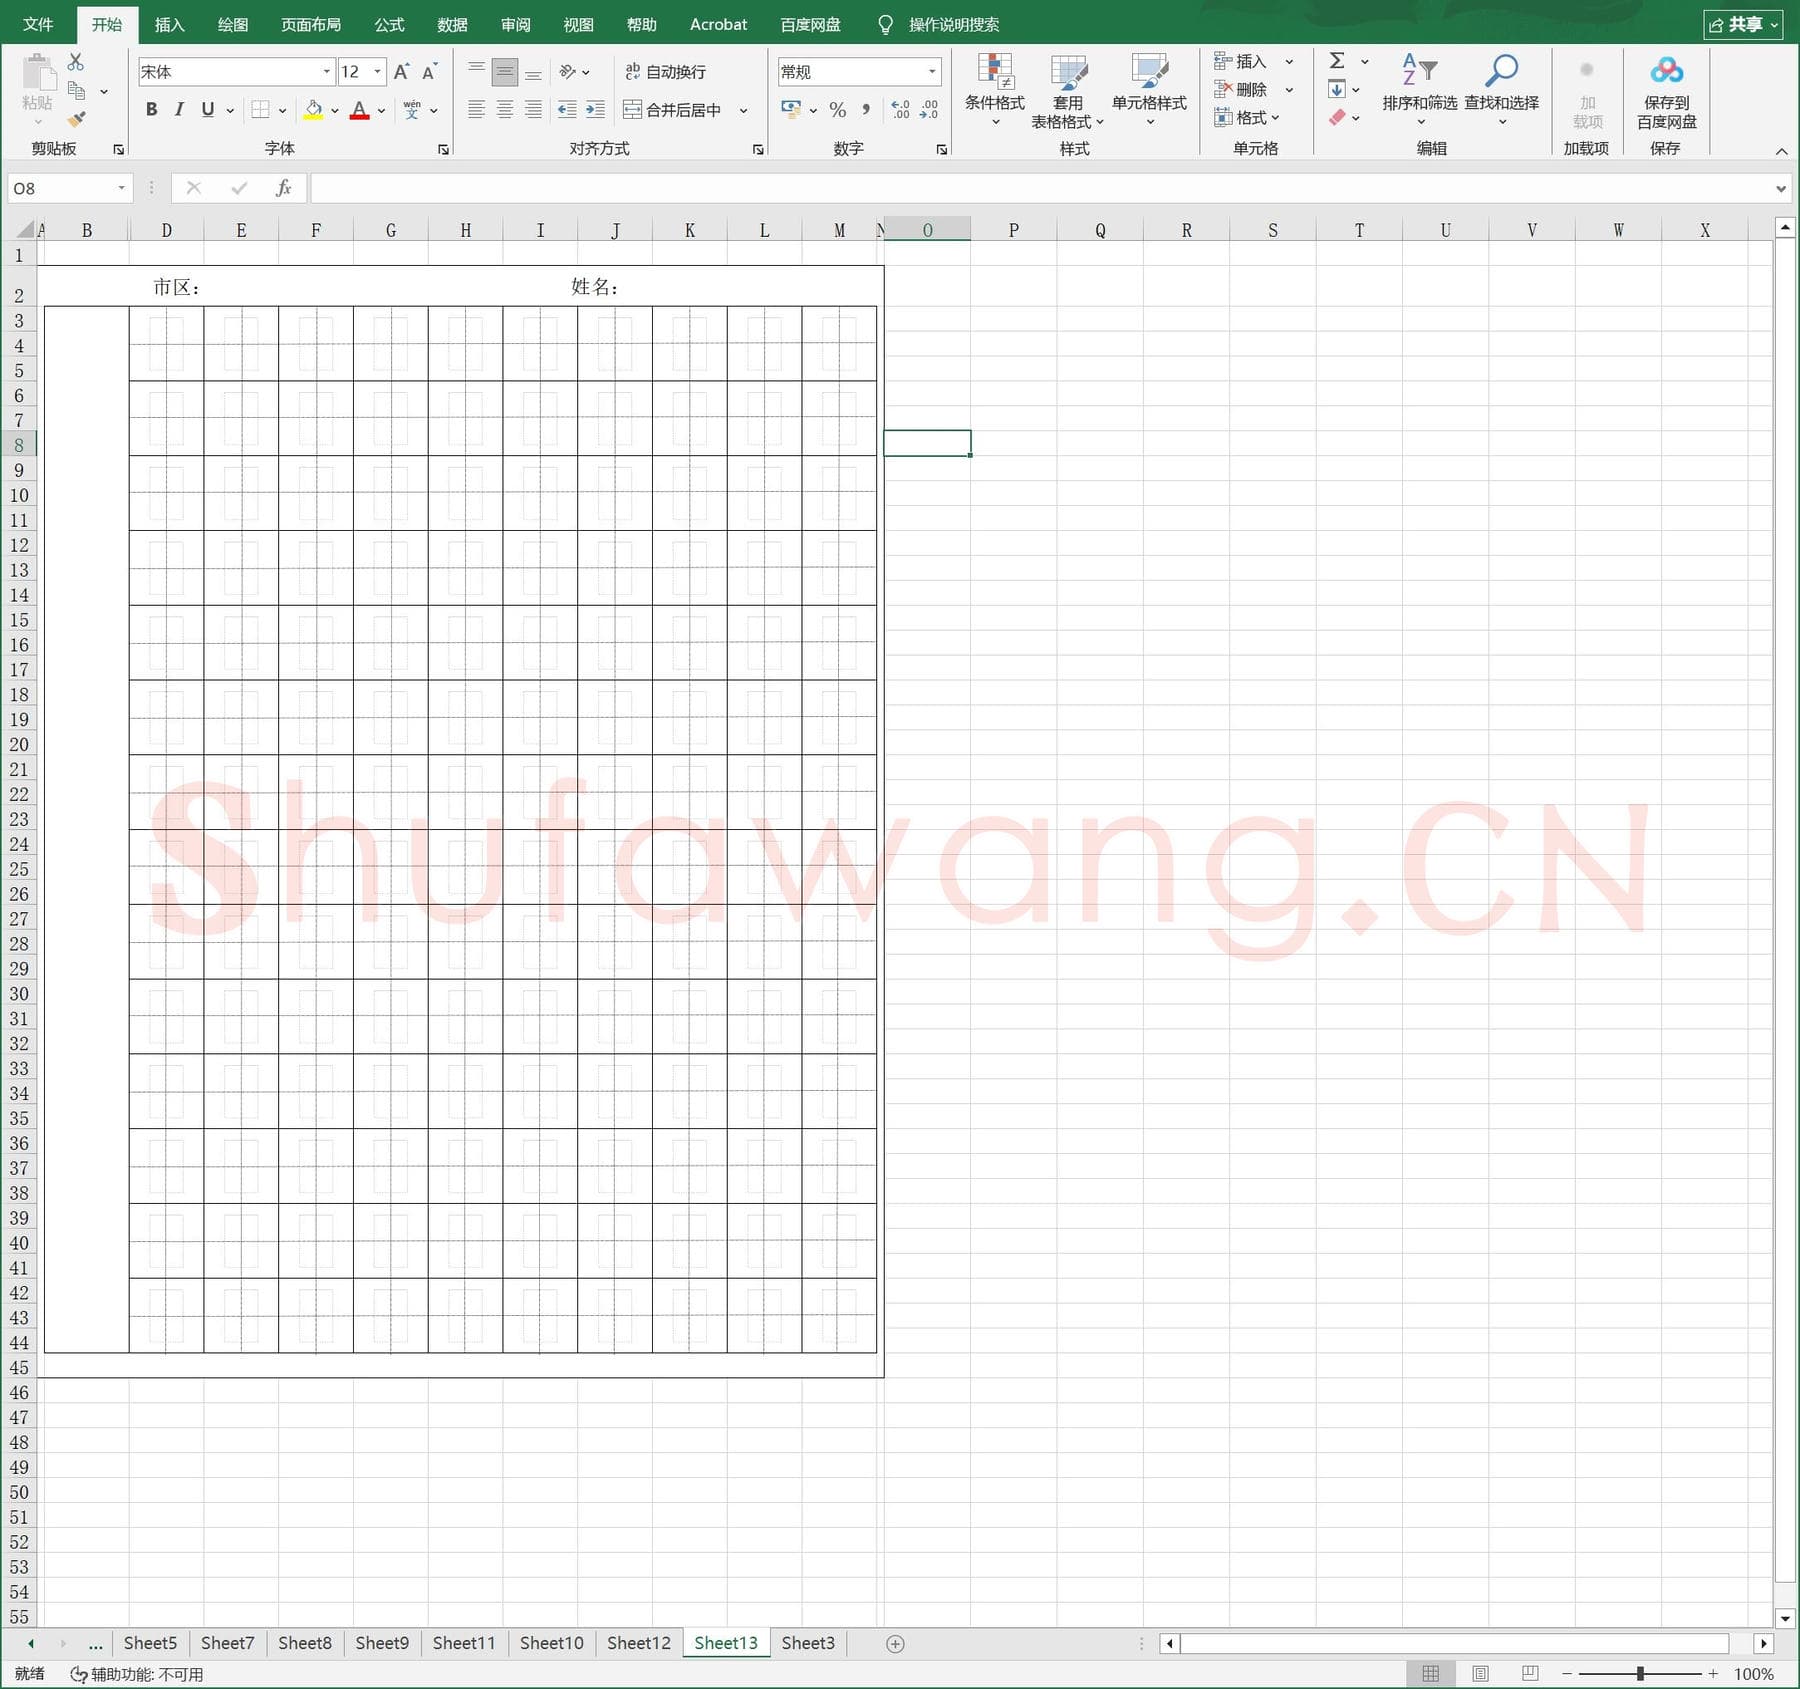
Task: Expand Merge and Center dropdown arrow
Action: (743, 110)
